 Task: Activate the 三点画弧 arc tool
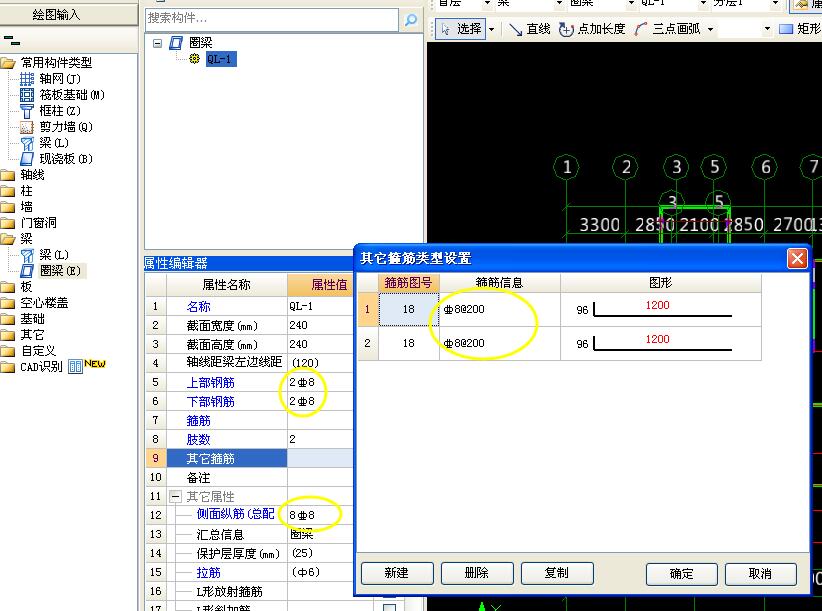tap(667, 29)
